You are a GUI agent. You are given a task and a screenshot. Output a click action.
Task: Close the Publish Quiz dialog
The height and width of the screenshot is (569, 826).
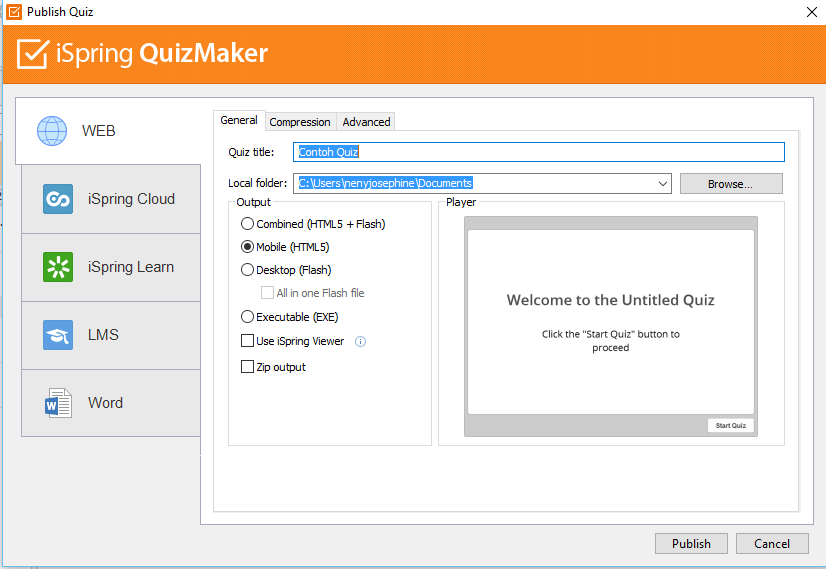[812, 12]
